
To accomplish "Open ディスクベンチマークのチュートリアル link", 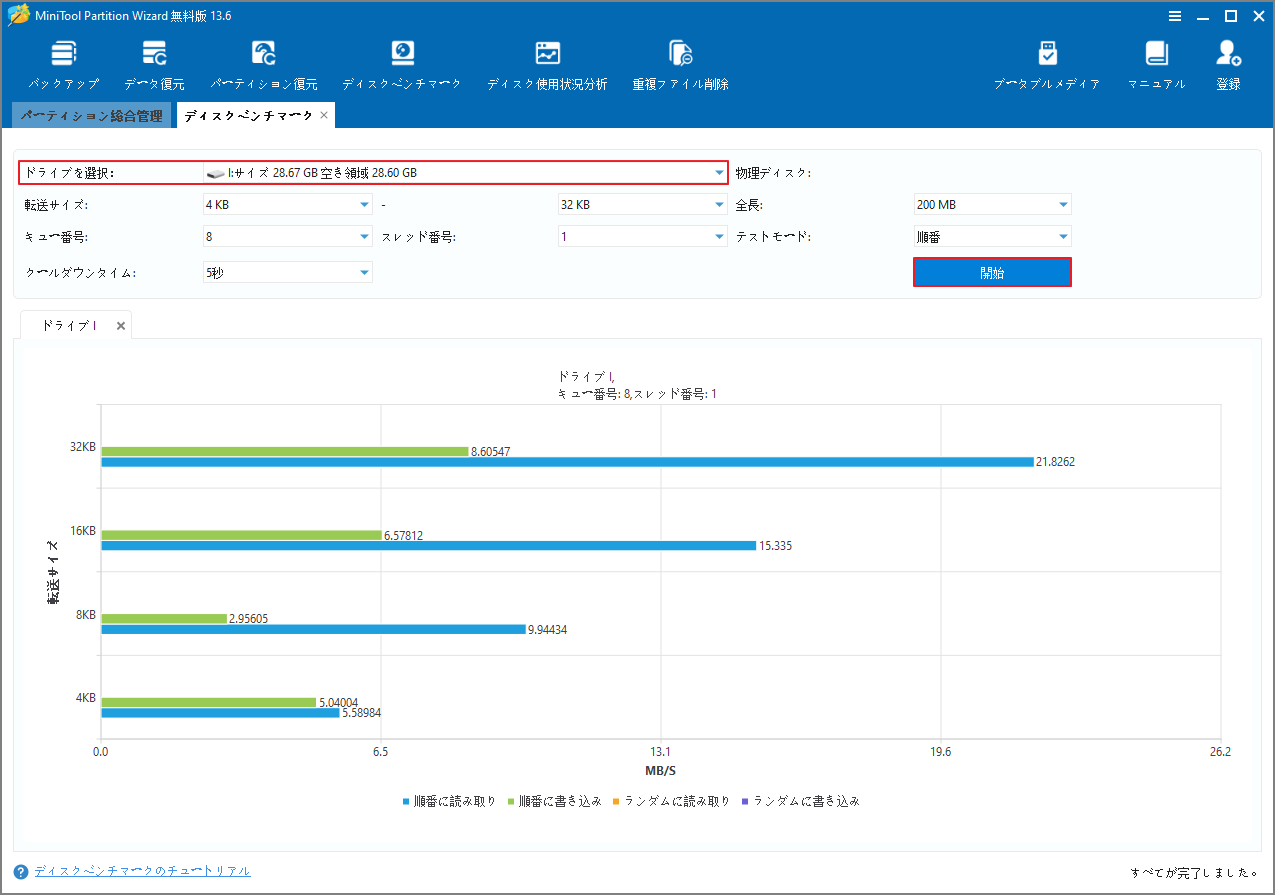I will click(x=142, y=871).
